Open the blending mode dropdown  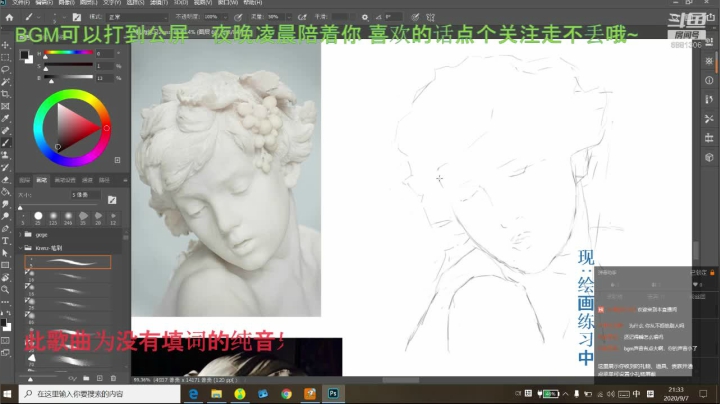point(137,17)
